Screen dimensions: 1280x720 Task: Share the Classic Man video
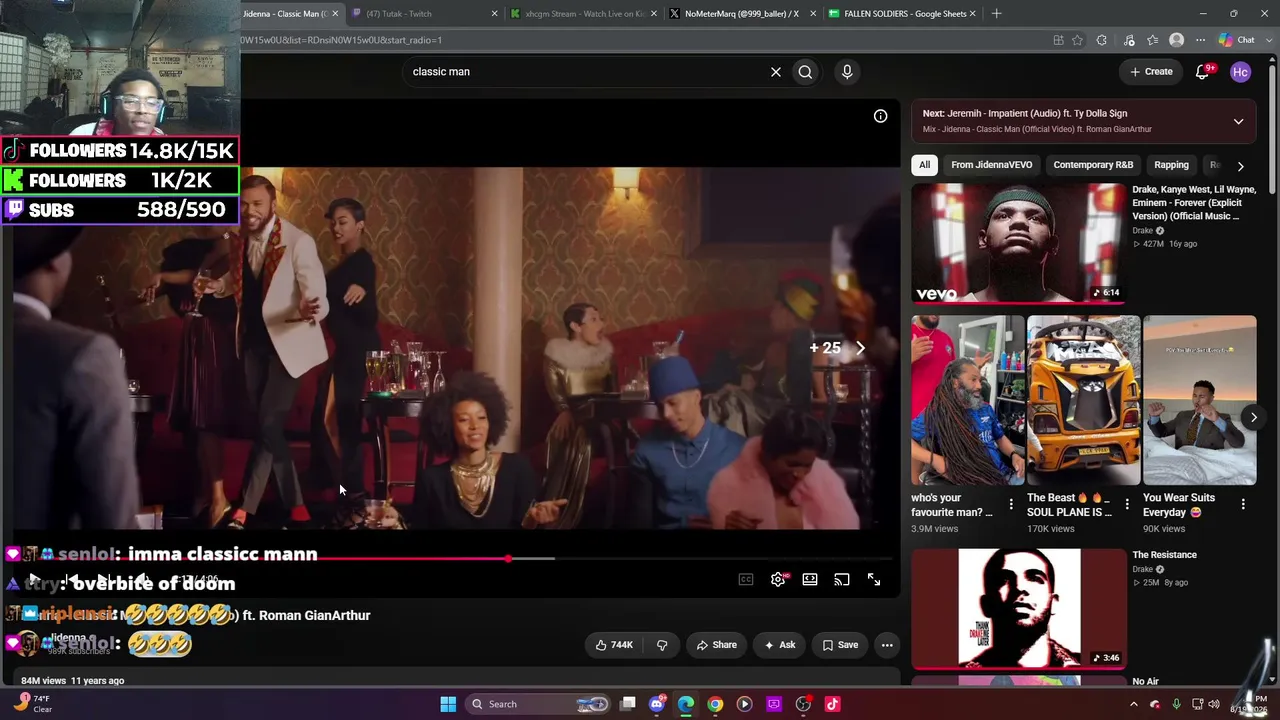[716, 645]
